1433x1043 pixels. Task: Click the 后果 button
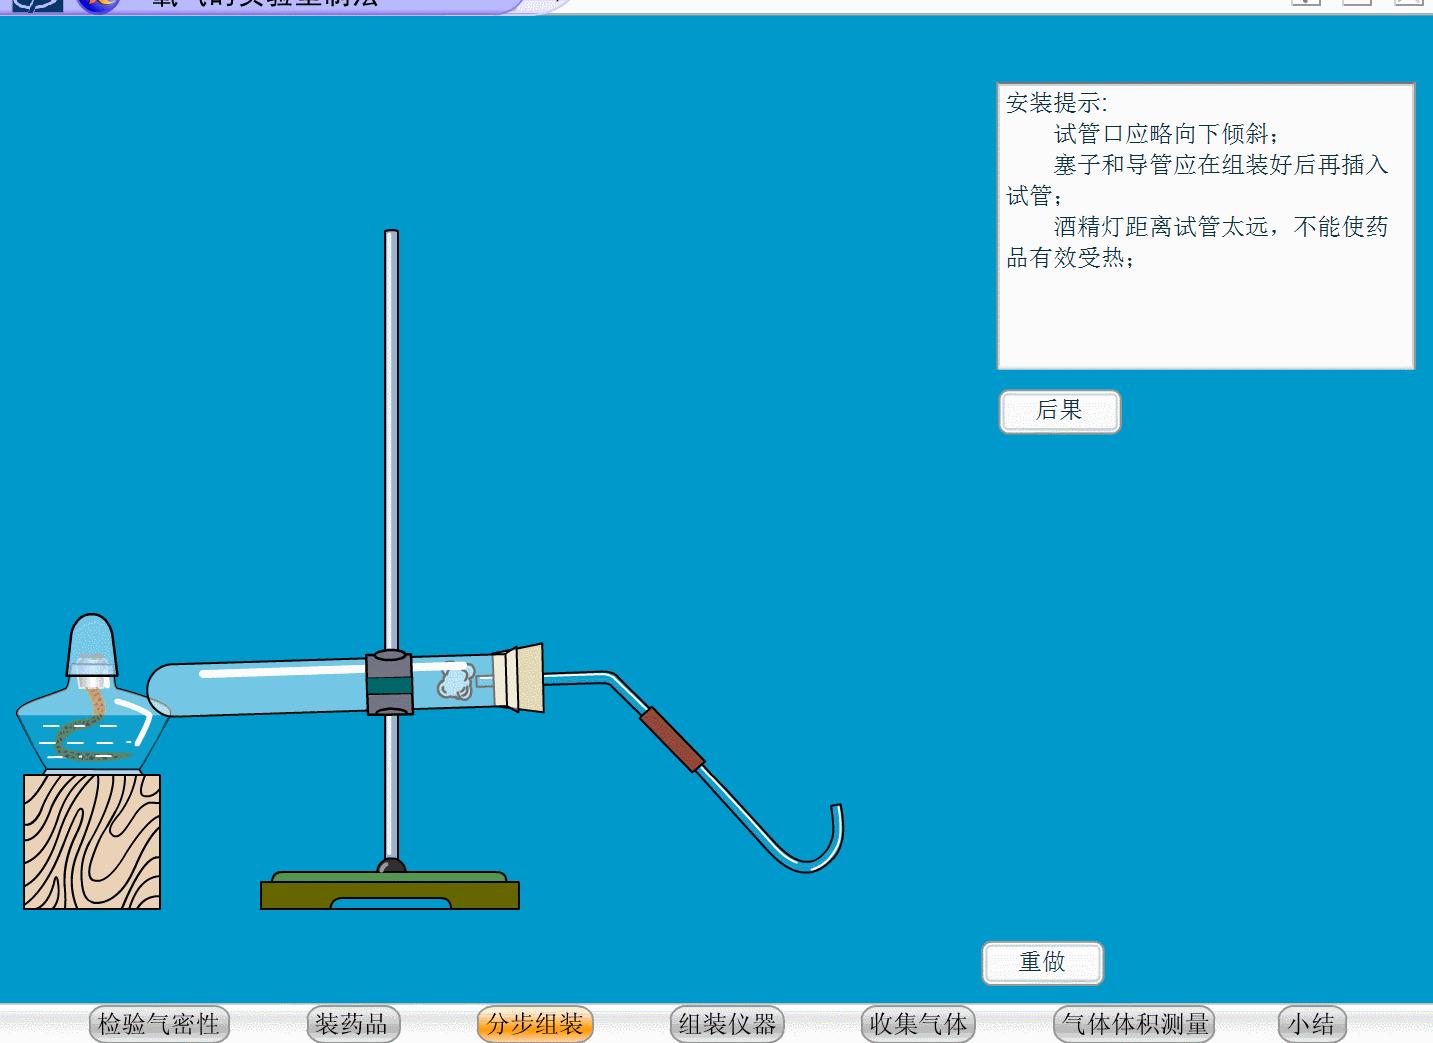click(1060, 411)
